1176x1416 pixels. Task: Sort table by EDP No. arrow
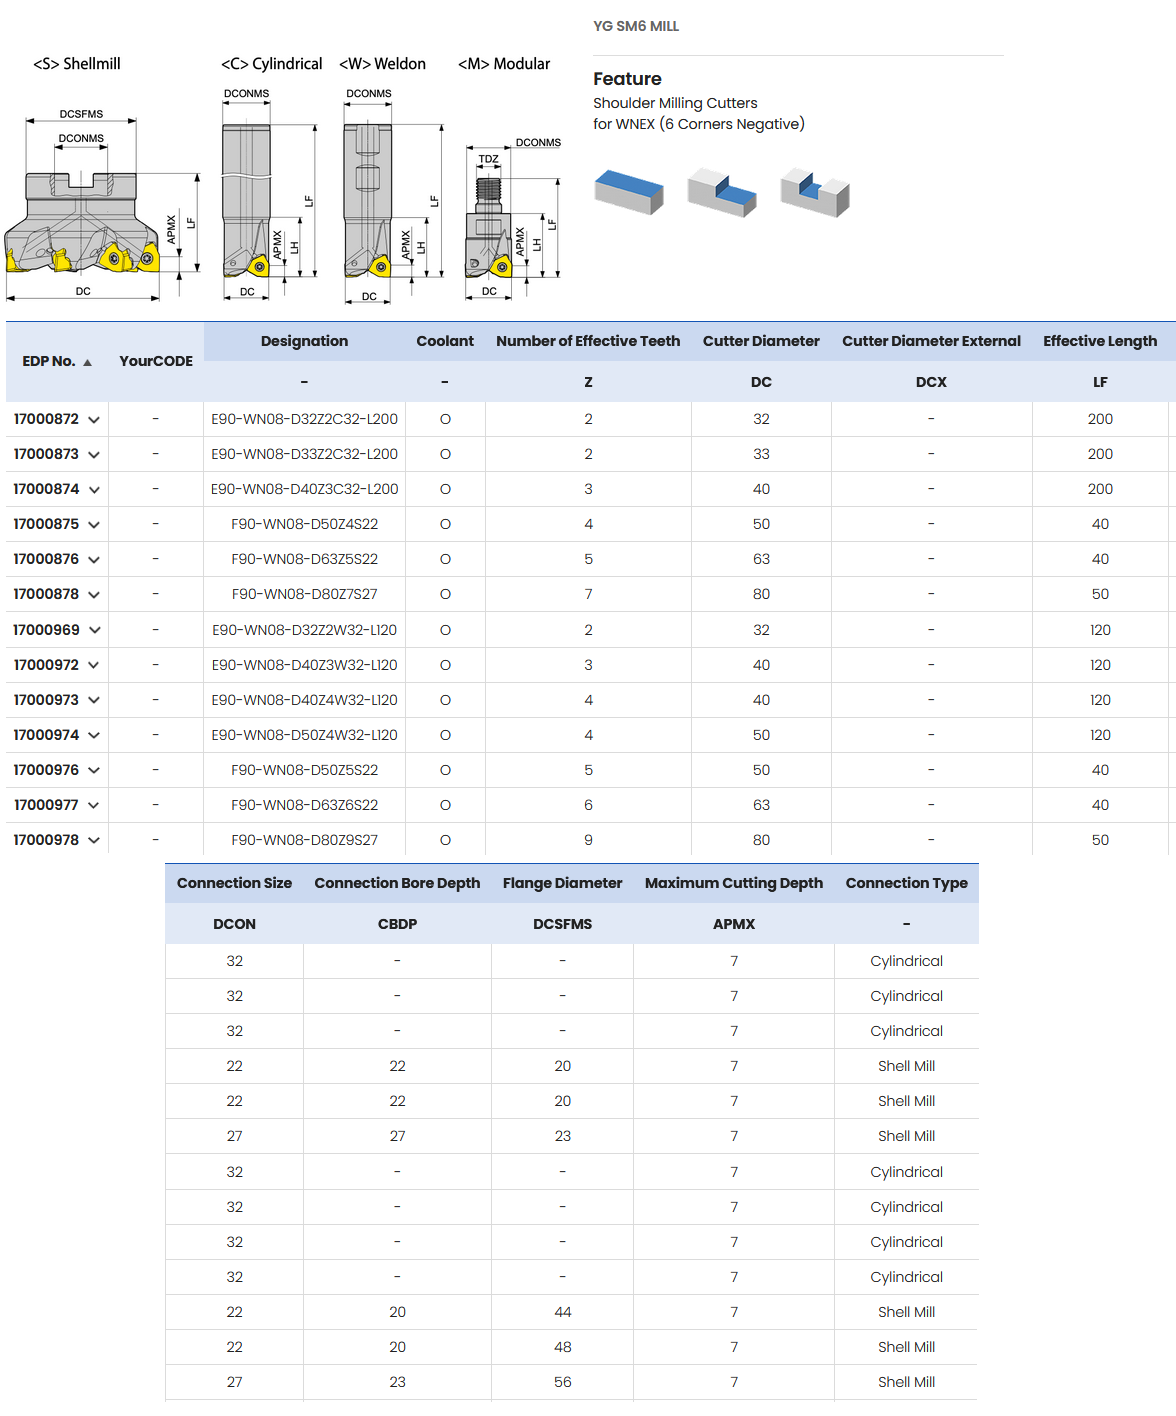[x=88, y=362]
